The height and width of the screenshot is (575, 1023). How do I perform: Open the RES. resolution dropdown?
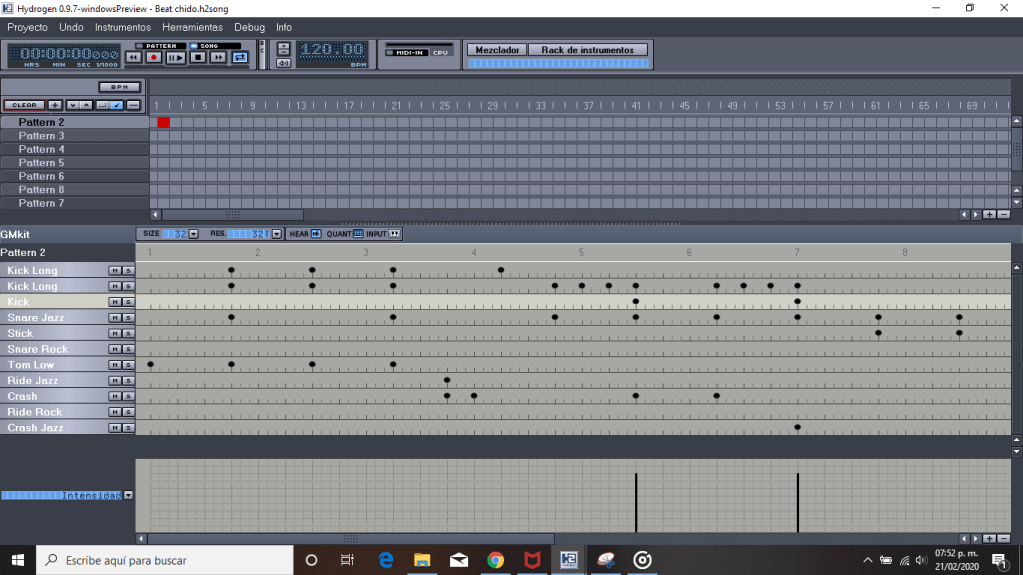coord(276,234)
